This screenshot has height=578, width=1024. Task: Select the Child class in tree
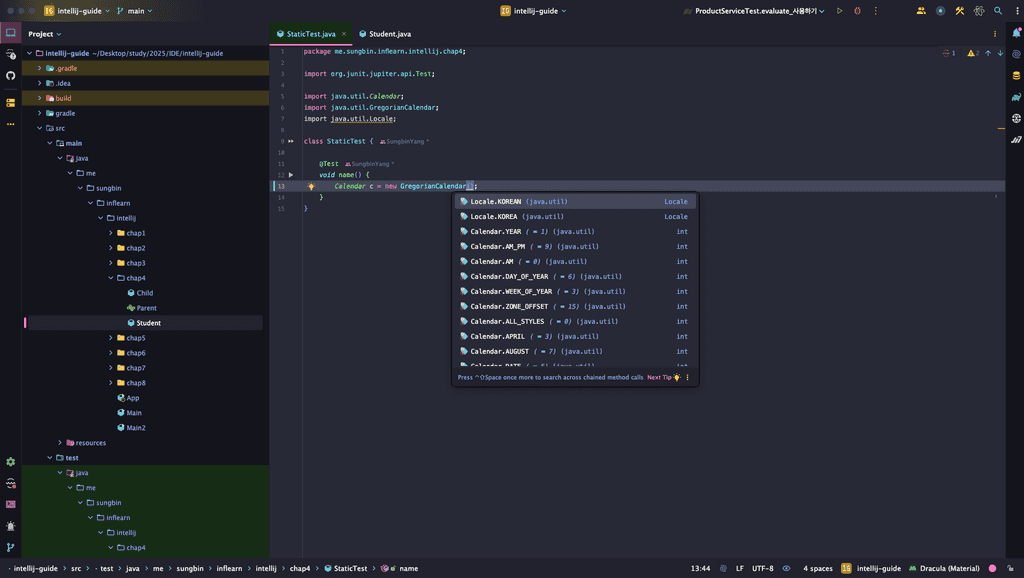click(140, 293)
